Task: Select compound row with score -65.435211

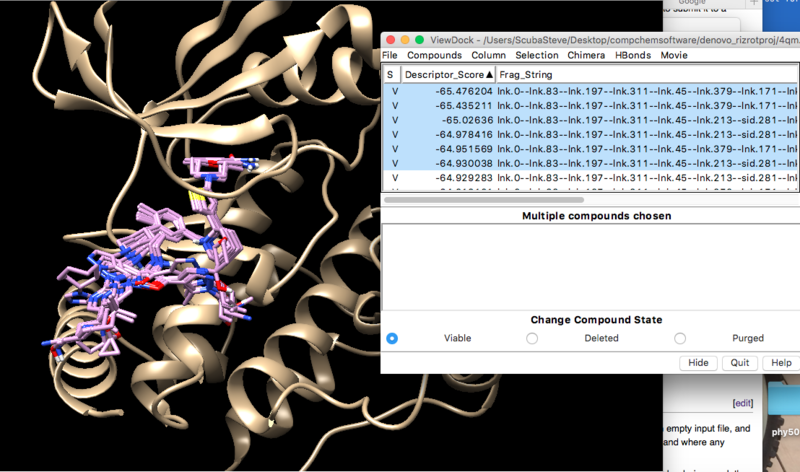Action: pyautogui.click(x=590, y=106)
